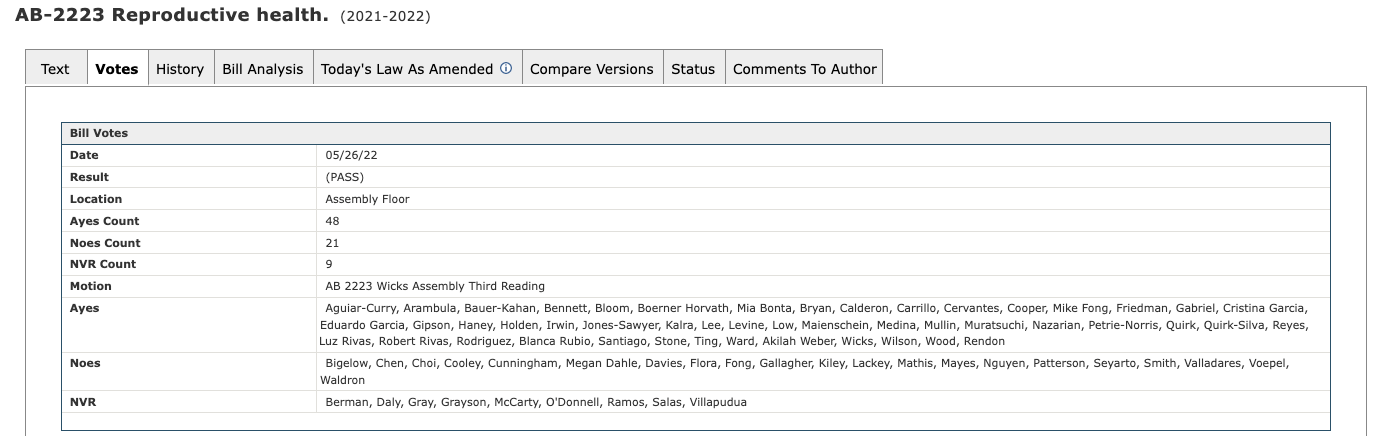Click the info icon beside Today's Law As Amended
1391x436 pixels.
(506, 69)
